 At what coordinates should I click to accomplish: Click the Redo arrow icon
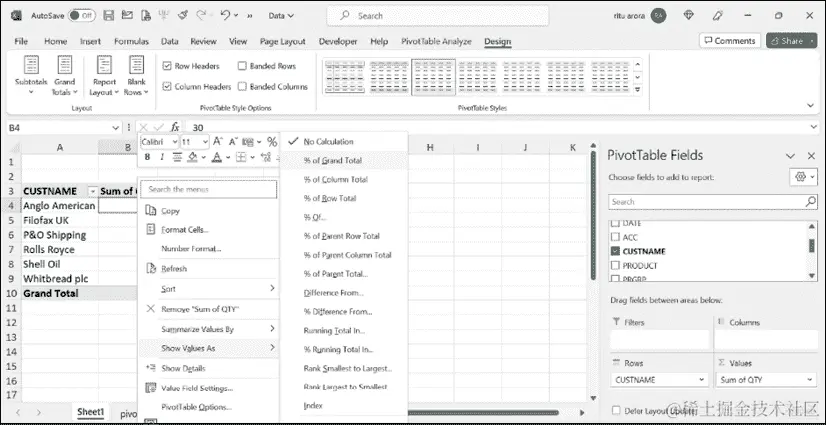coord(199,15)
